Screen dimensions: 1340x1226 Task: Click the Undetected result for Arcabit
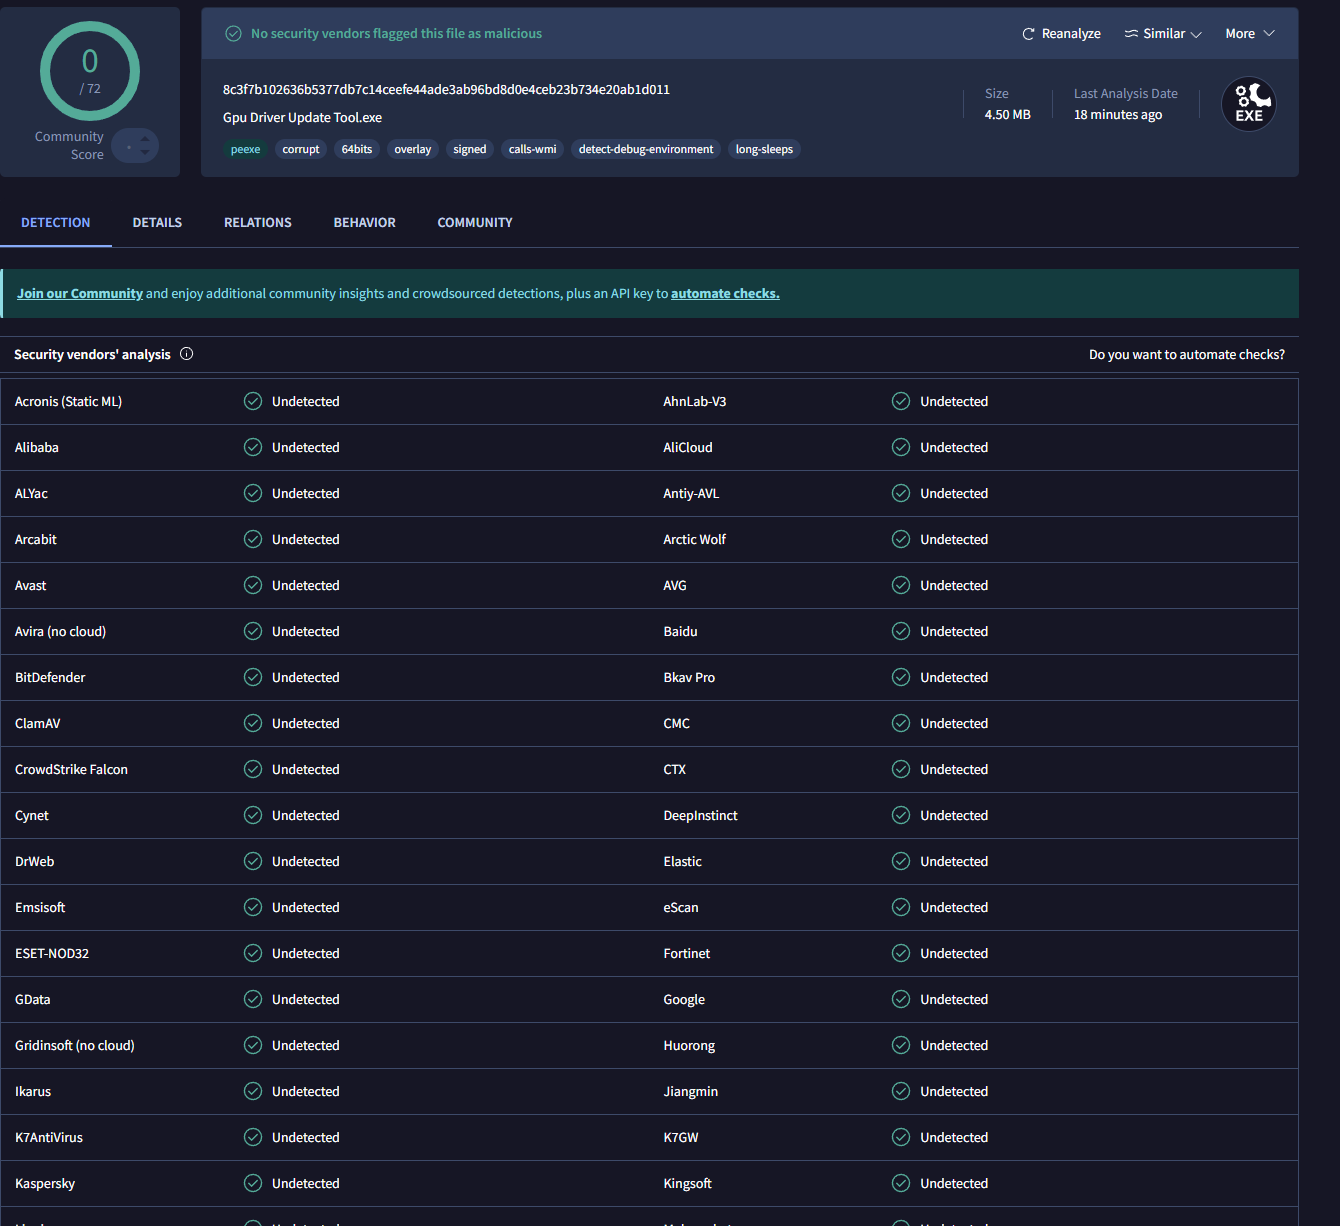click(x=306, y=539)
